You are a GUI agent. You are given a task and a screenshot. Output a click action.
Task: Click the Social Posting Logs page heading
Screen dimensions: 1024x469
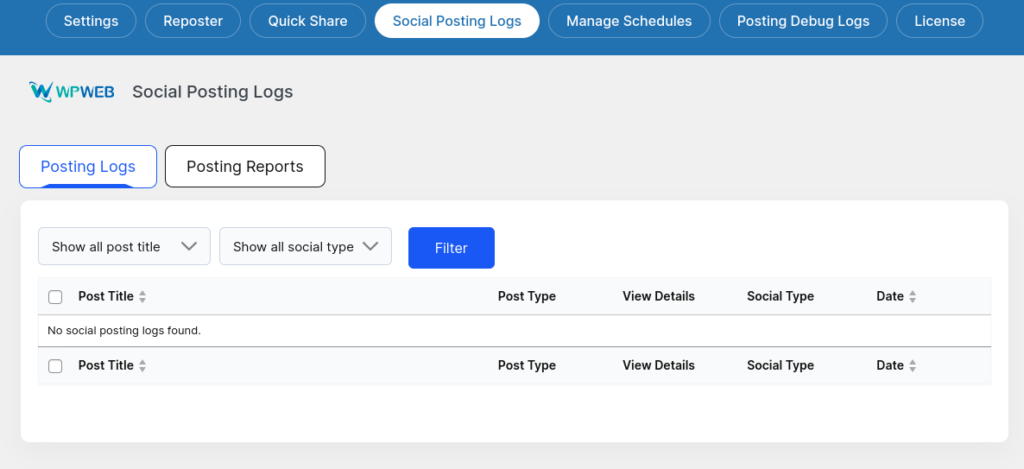pos(212,92)
